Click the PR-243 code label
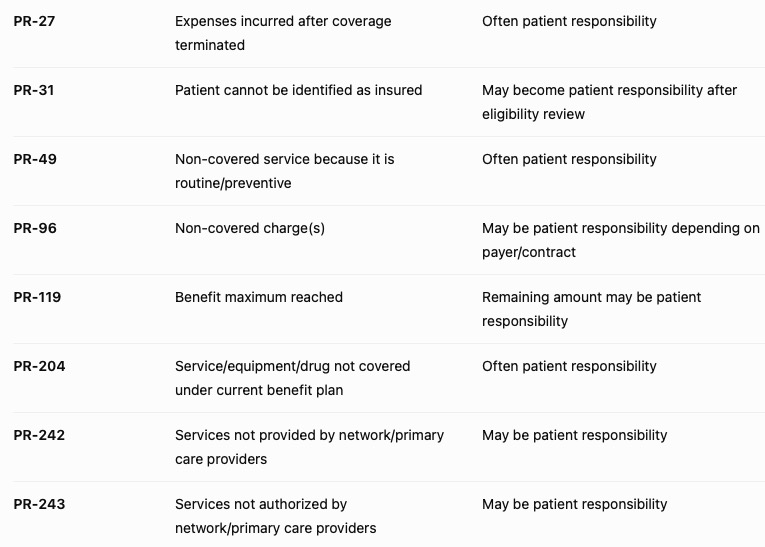Viewport: 765px width, 547px height. pyautogui.click(x=40, y=504)
